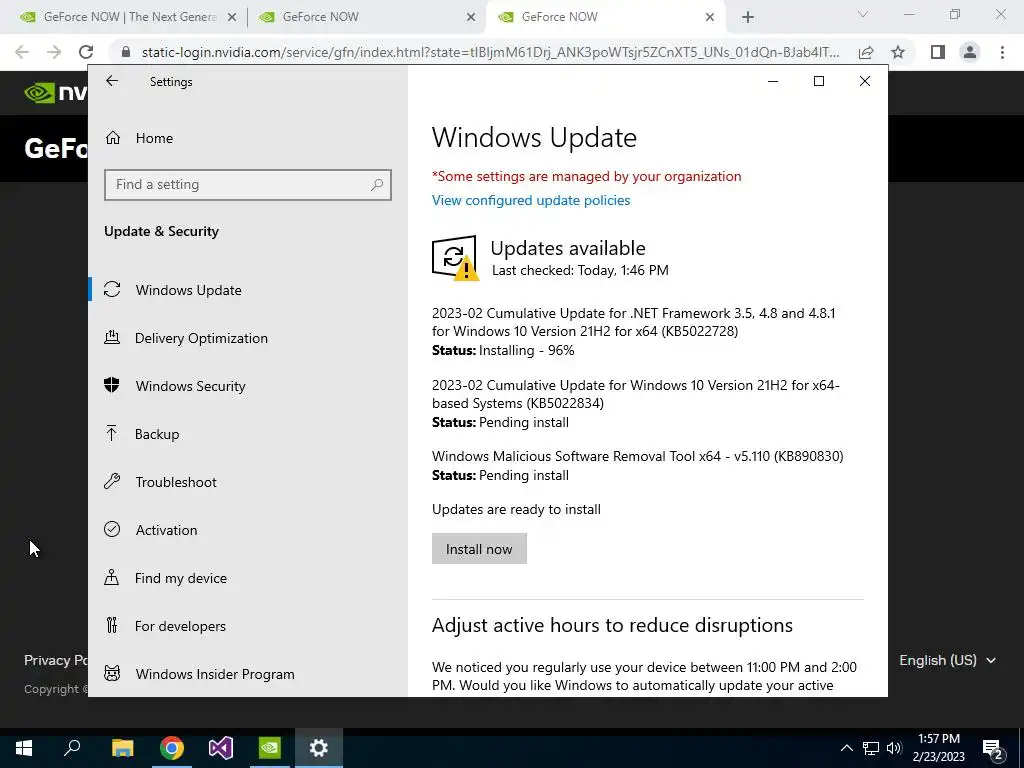Open the Chrome profile avatar menu

(x=970, y=52)
